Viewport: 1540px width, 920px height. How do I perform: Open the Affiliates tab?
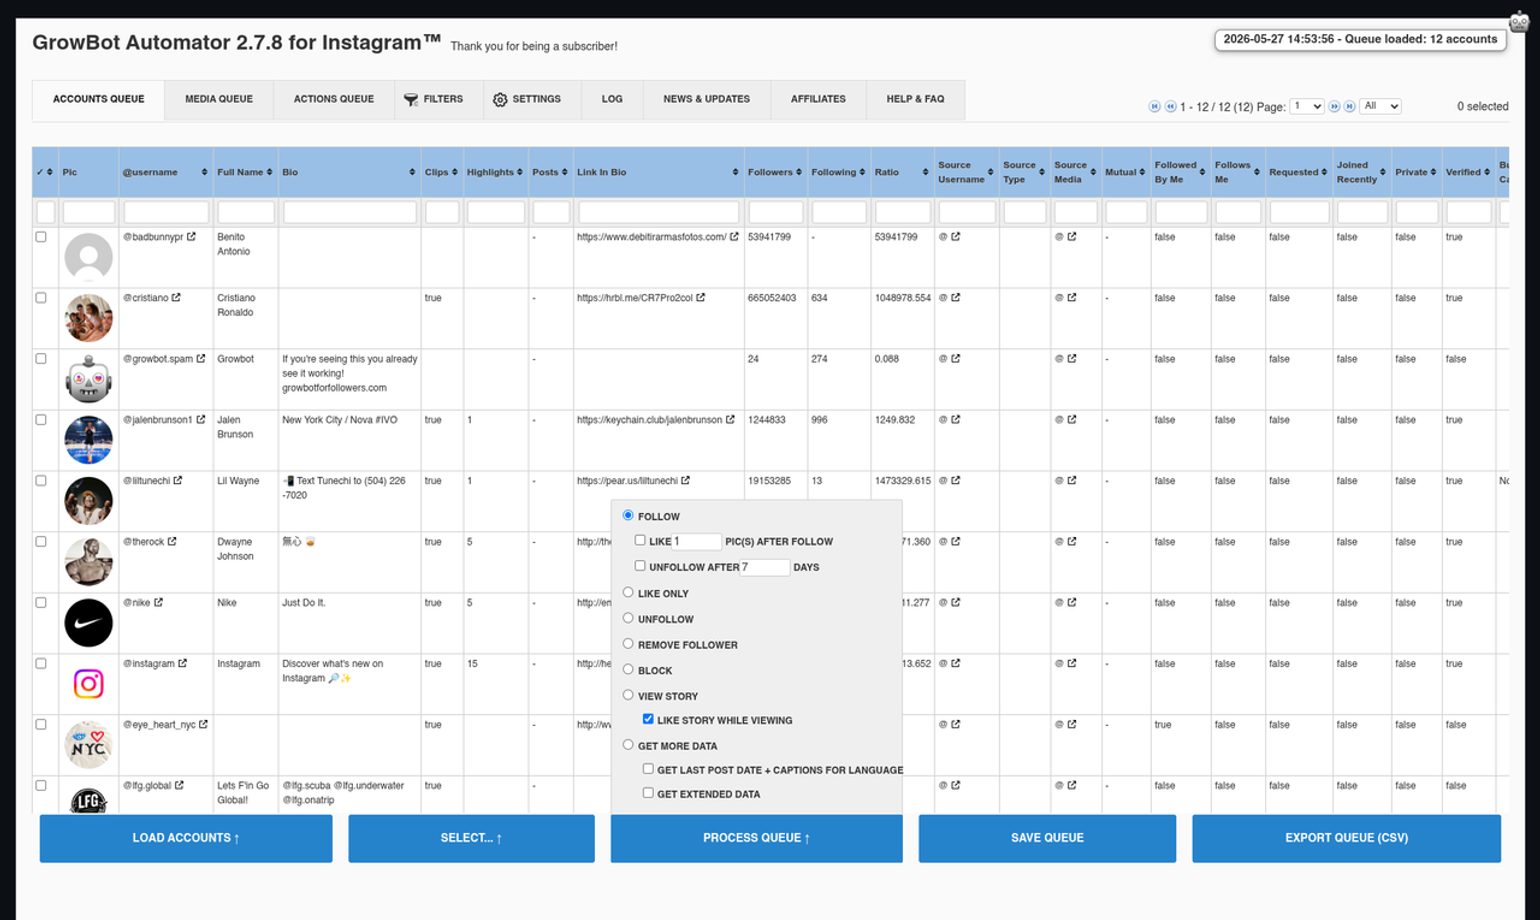818,100
